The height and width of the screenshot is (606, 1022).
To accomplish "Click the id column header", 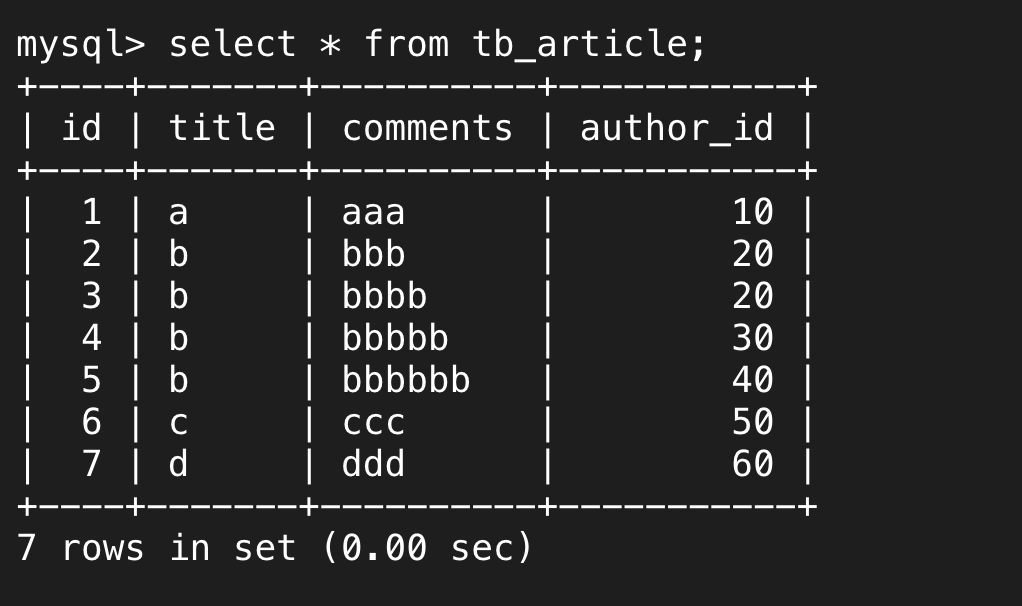I will tap(81, 128).
